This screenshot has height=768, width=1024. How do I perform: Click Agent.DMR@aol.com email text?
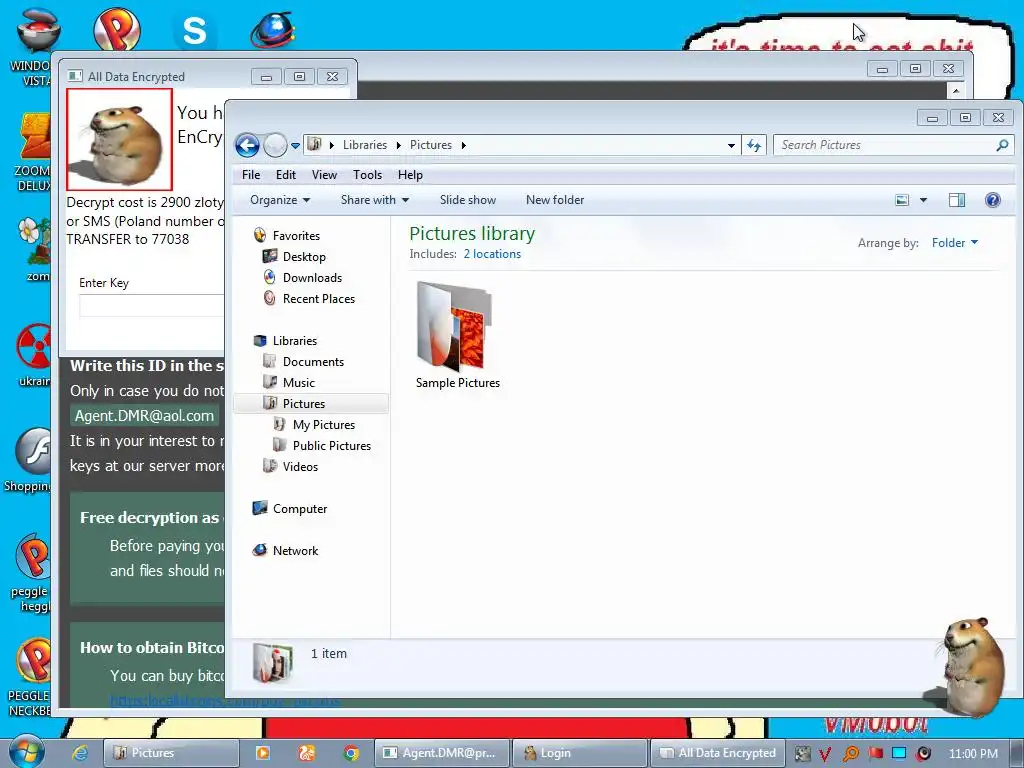pyautogui.click(x=144, y=415)
